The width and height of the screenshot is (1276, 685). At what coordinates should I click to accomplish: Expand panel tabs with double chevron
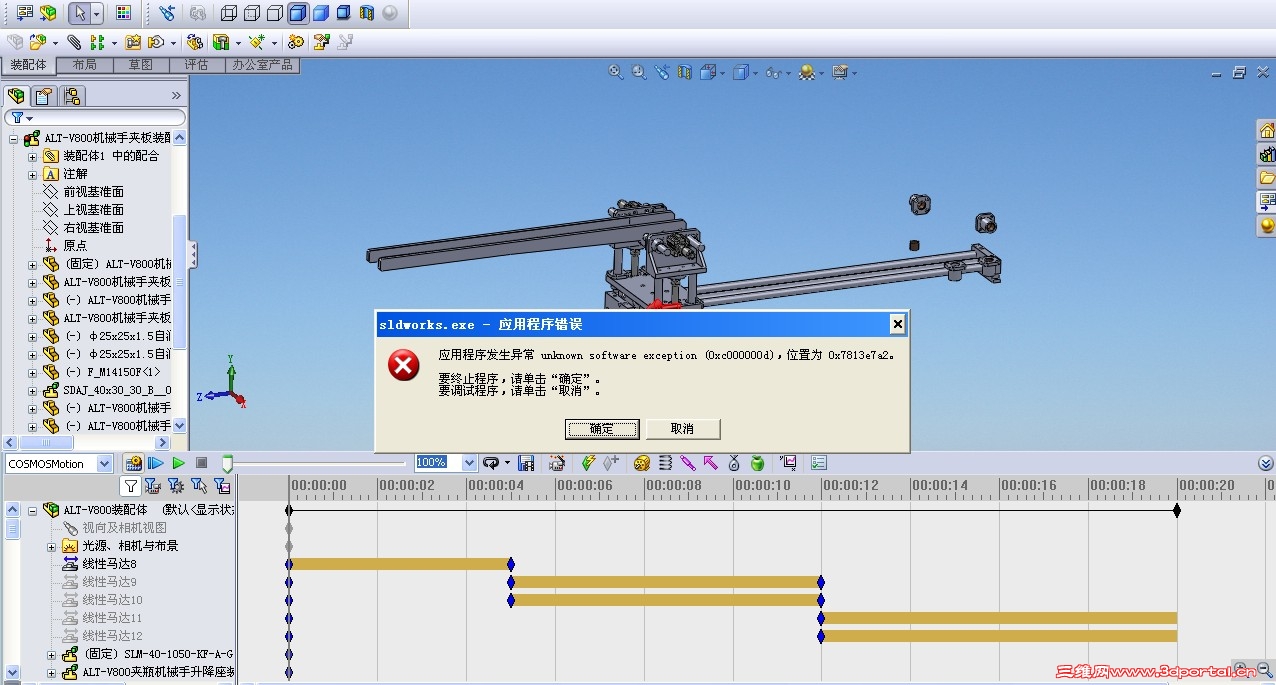[x=176, y=96]
